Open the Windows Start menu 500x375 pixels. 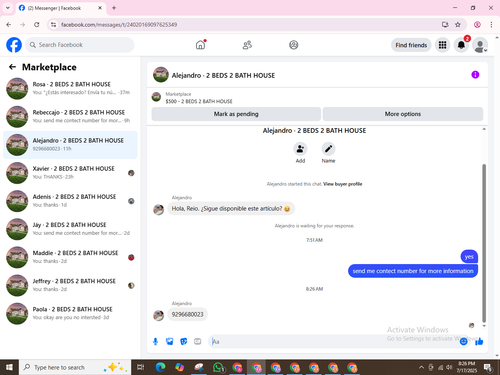pyautogui.click(x=9, y=367)
